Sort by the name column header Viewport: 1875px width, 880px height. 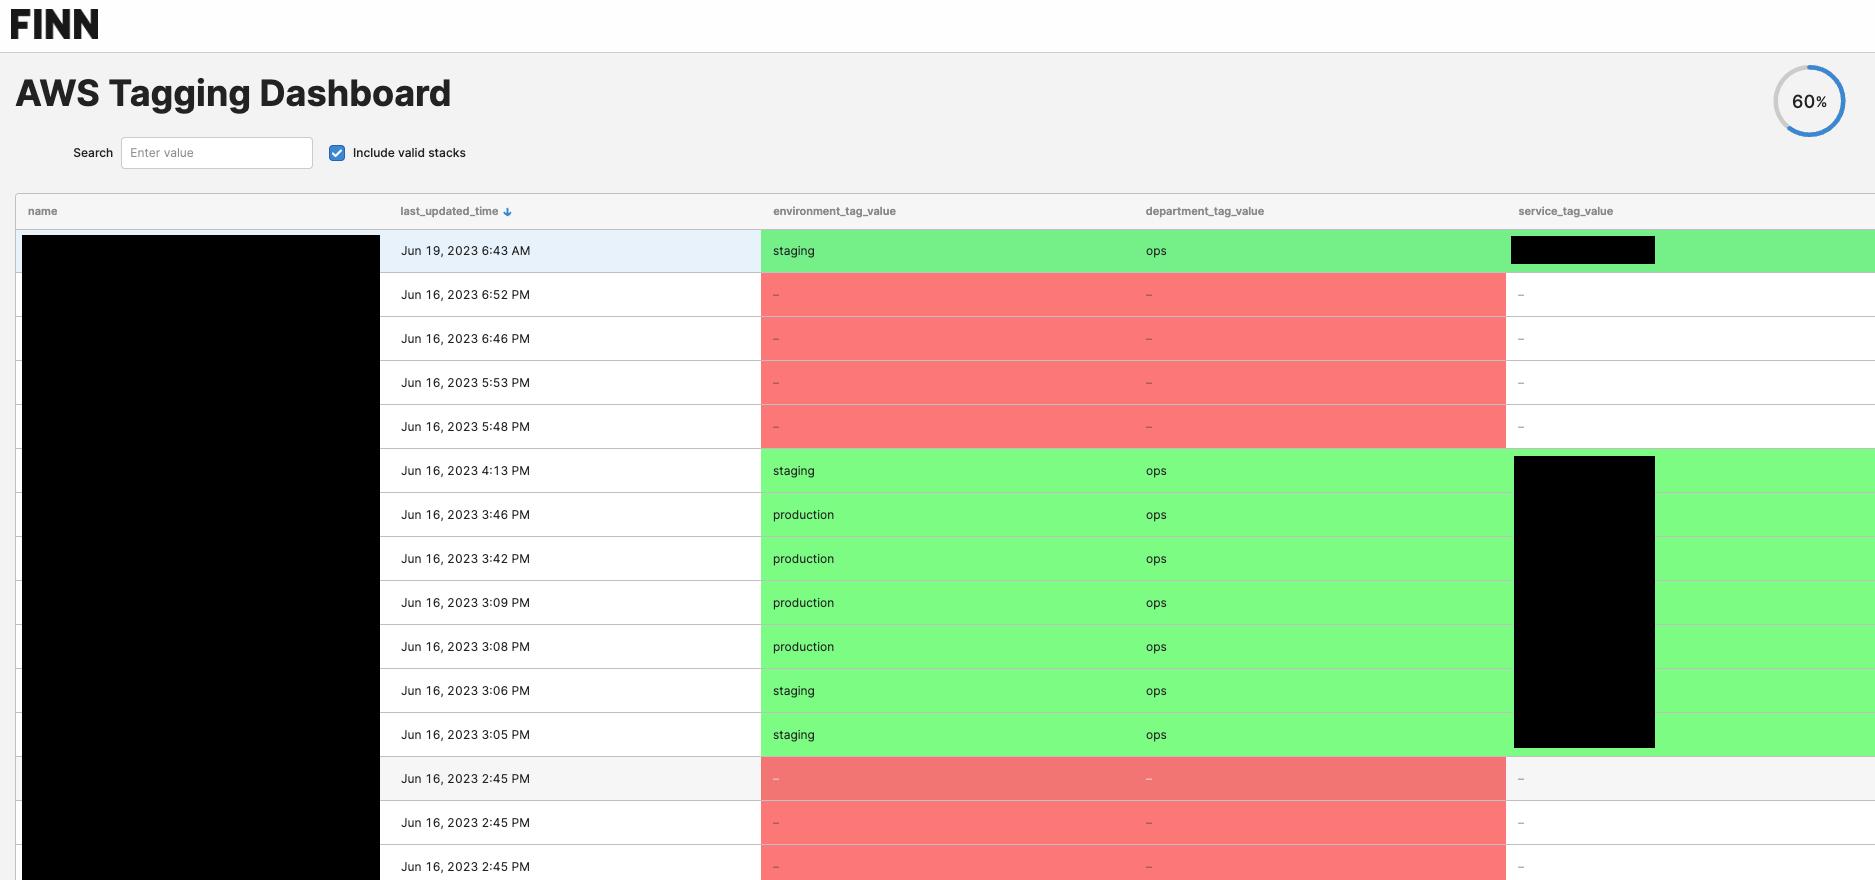click(x=43, y=211)
